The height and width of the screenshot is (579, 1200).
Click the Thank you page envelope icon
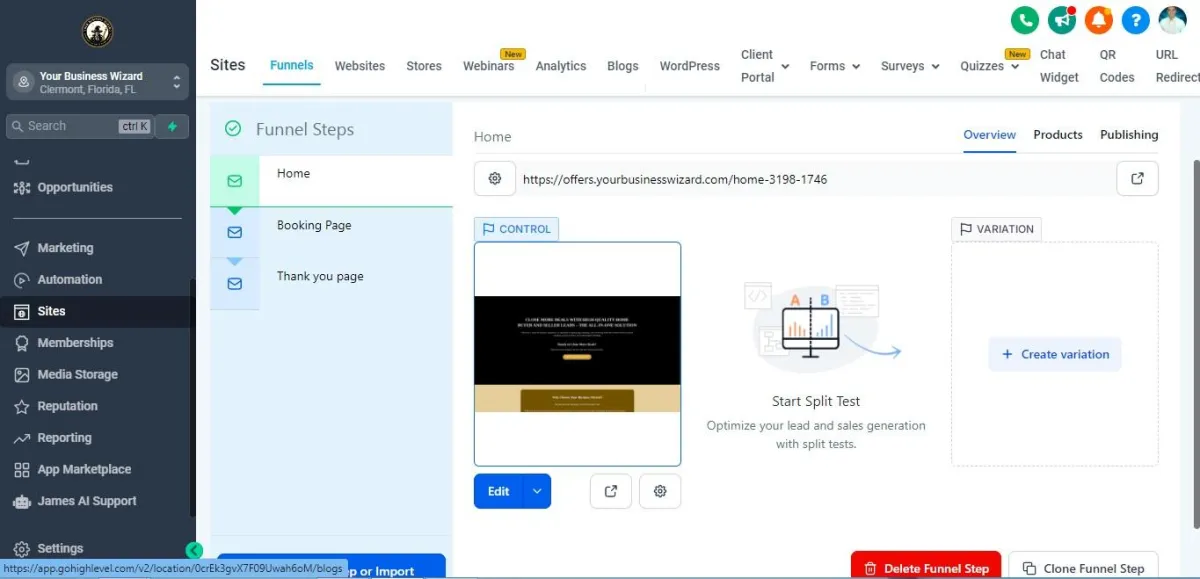pos(234,283)
